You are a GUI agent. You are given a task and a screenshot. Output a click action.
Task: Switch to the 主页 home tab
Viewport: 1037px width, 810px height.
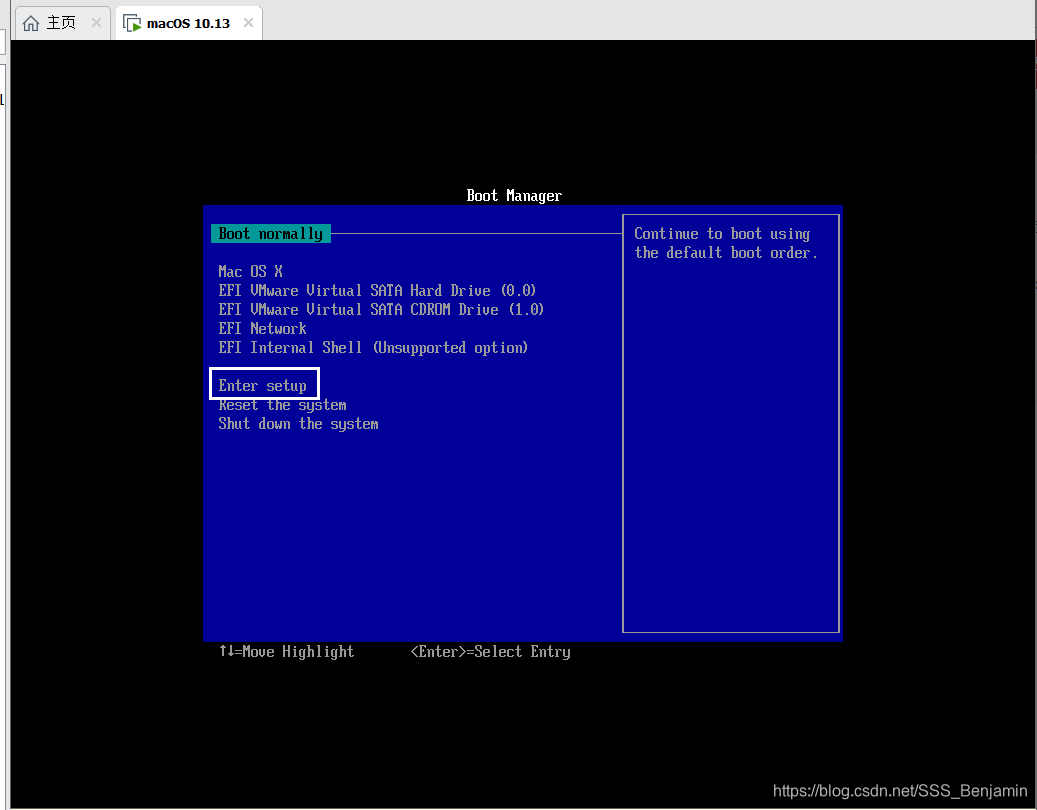pyautogui.click(x=62, y=23)
